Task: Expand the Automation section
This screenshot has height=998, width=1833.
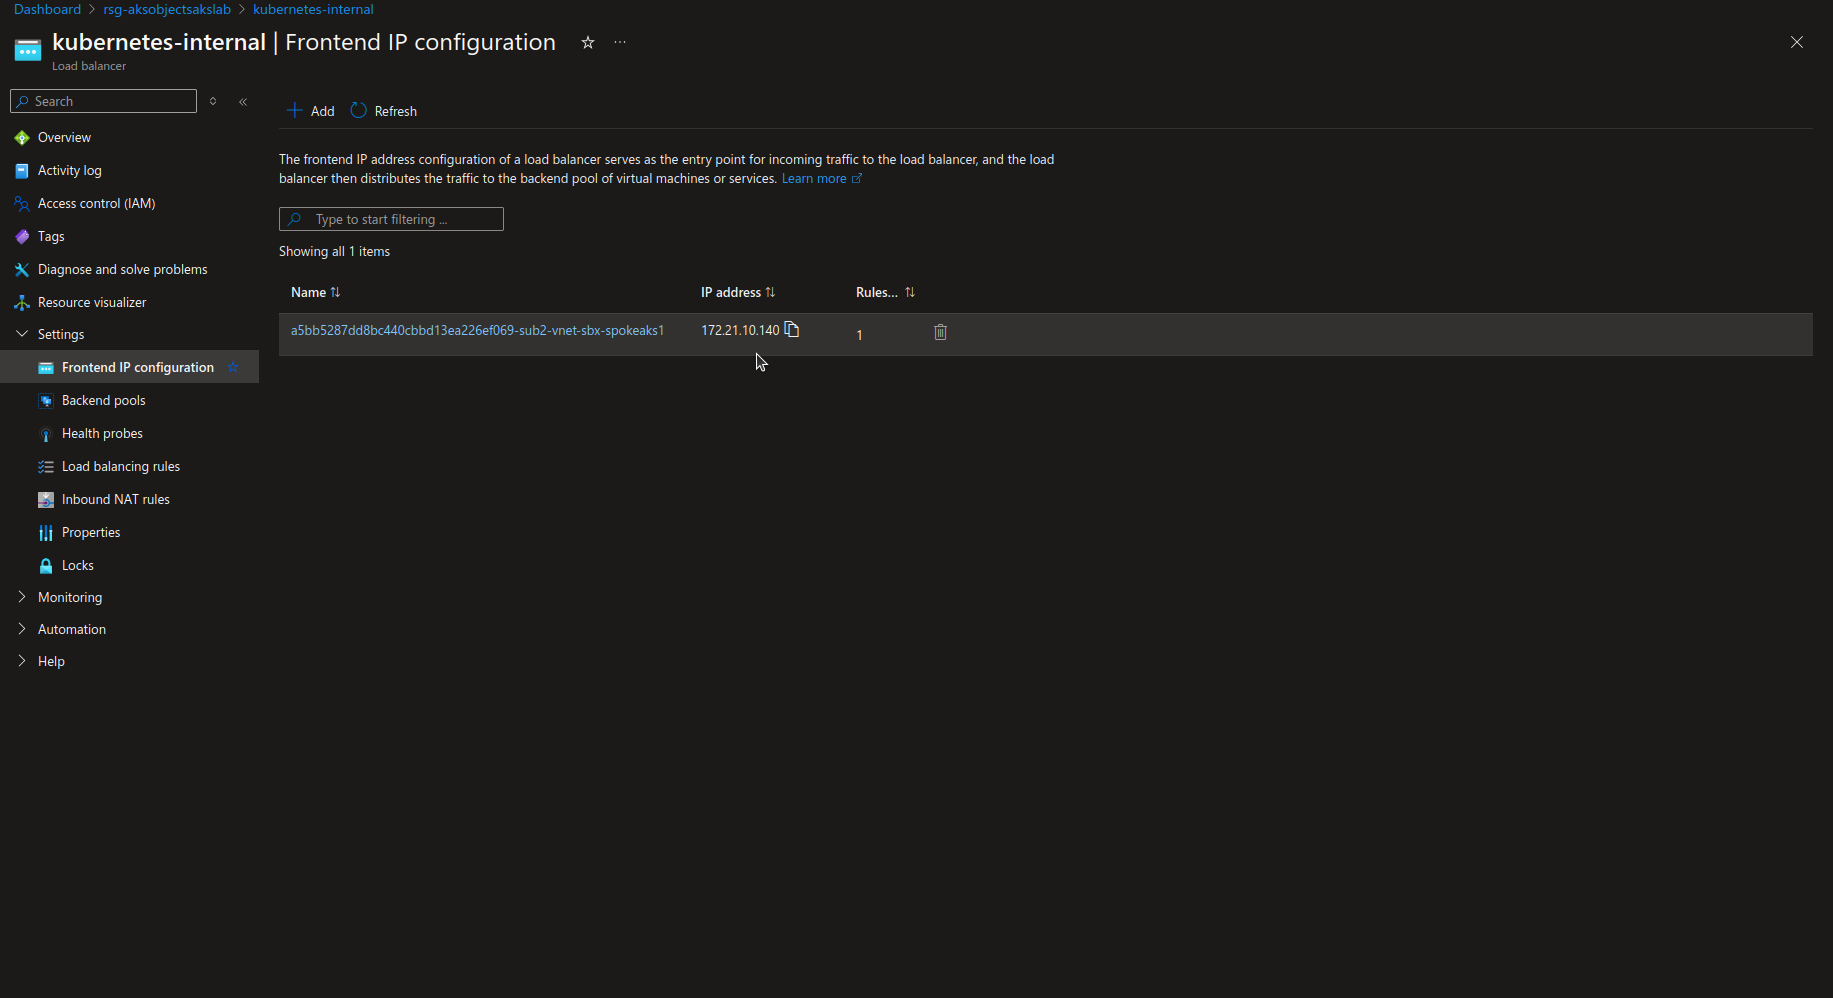Action: click(x=22, y=629)
